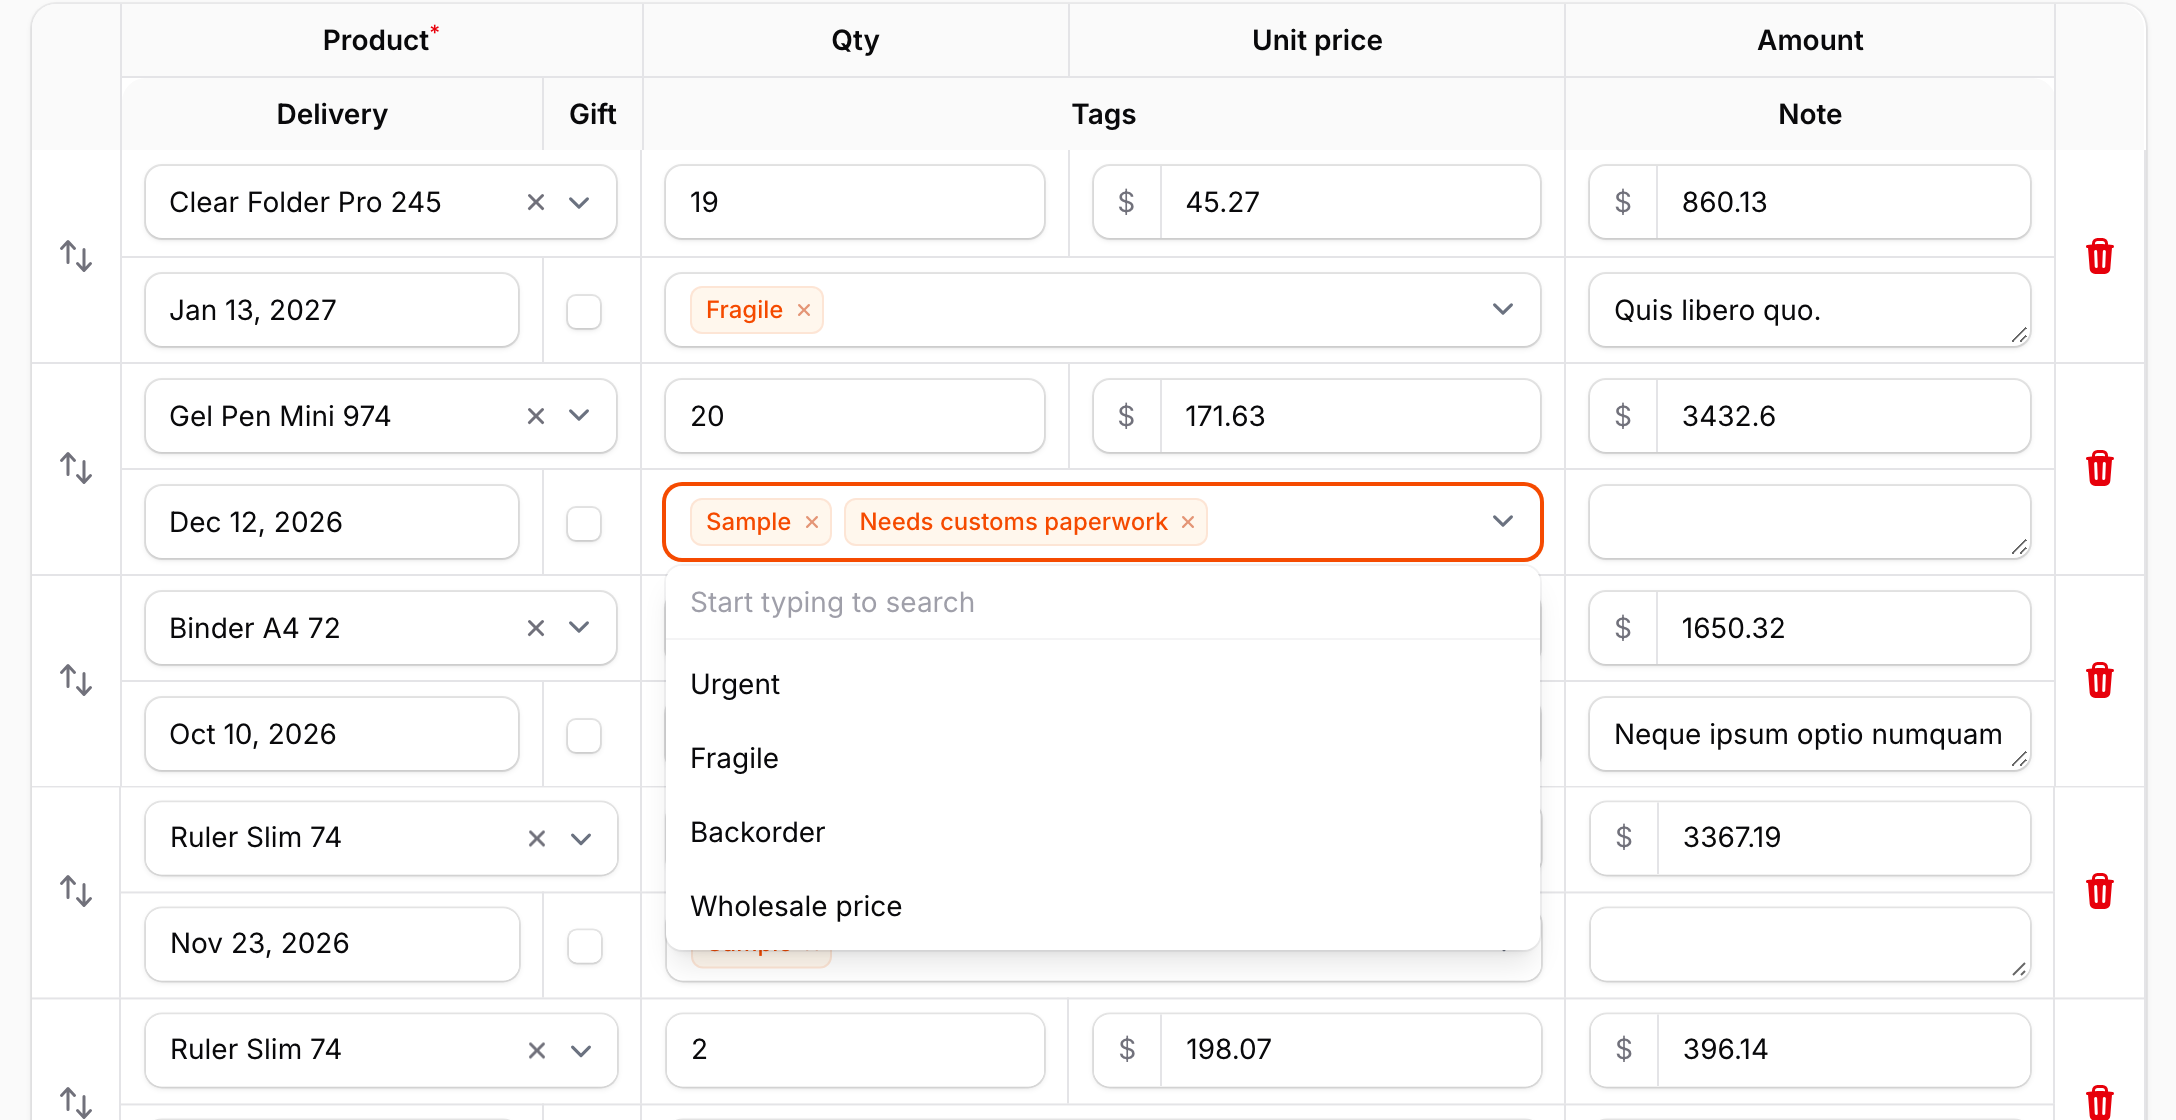Reorder handle for Binder A4 72 row
This screenshot has width=2176, height=1120.
point(76,680)
